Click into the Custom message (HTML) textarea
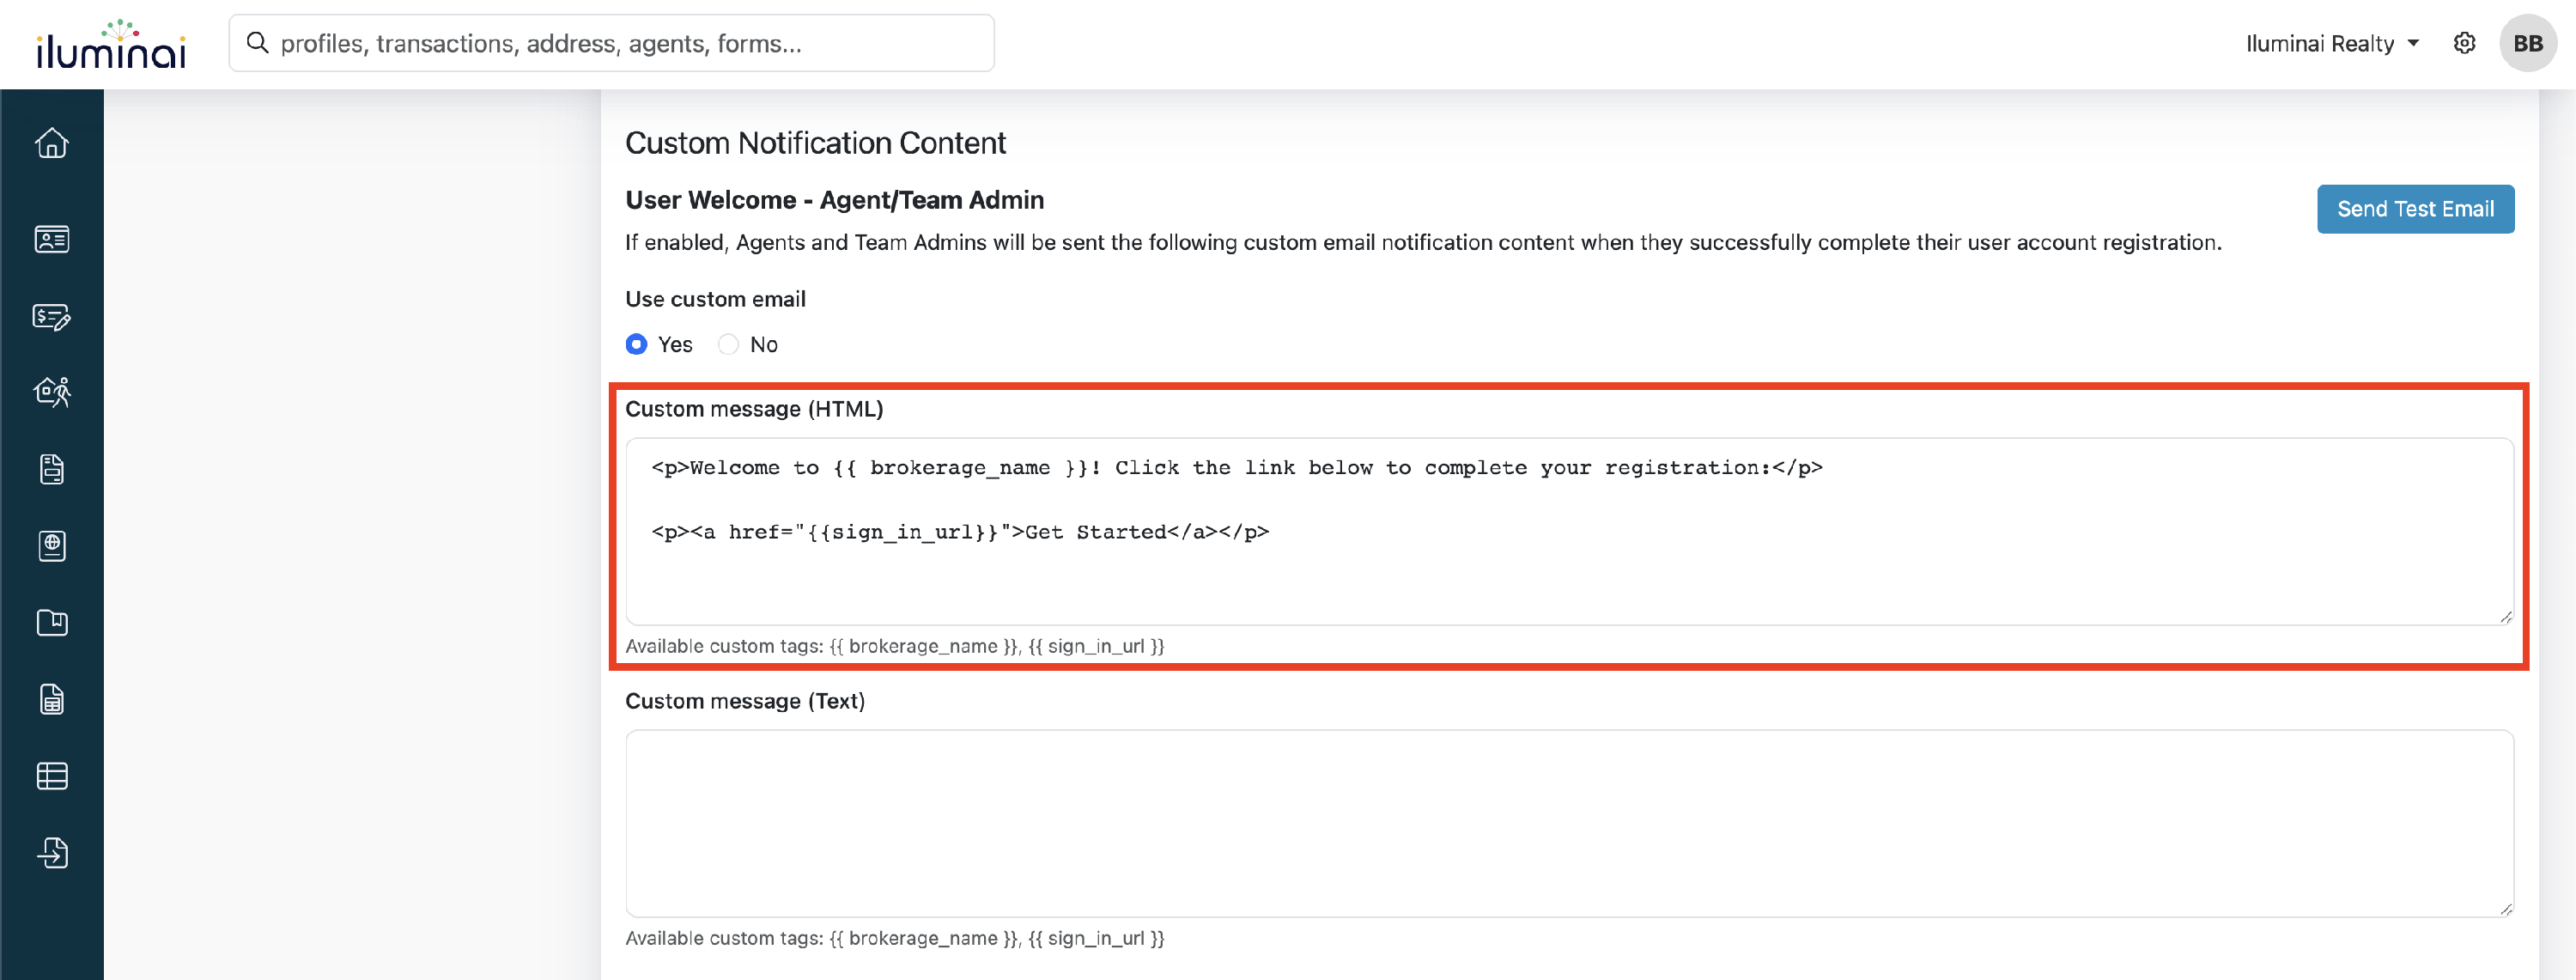The height and width of the screenshot is (980, 2576). [1569, 531]
